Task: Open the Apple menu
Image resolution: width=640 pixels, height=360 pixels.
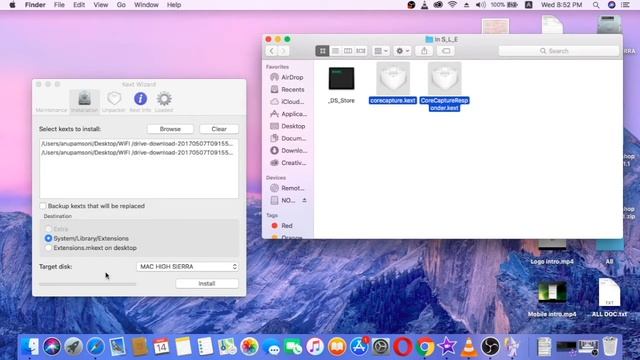Action: [x=12, y=5]
